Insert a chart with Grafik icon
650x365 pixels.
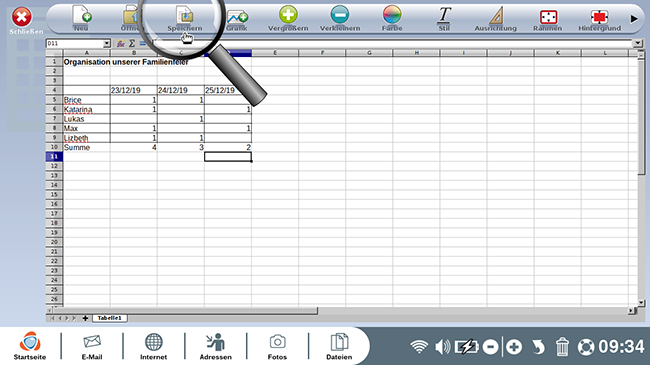[237, 17]
